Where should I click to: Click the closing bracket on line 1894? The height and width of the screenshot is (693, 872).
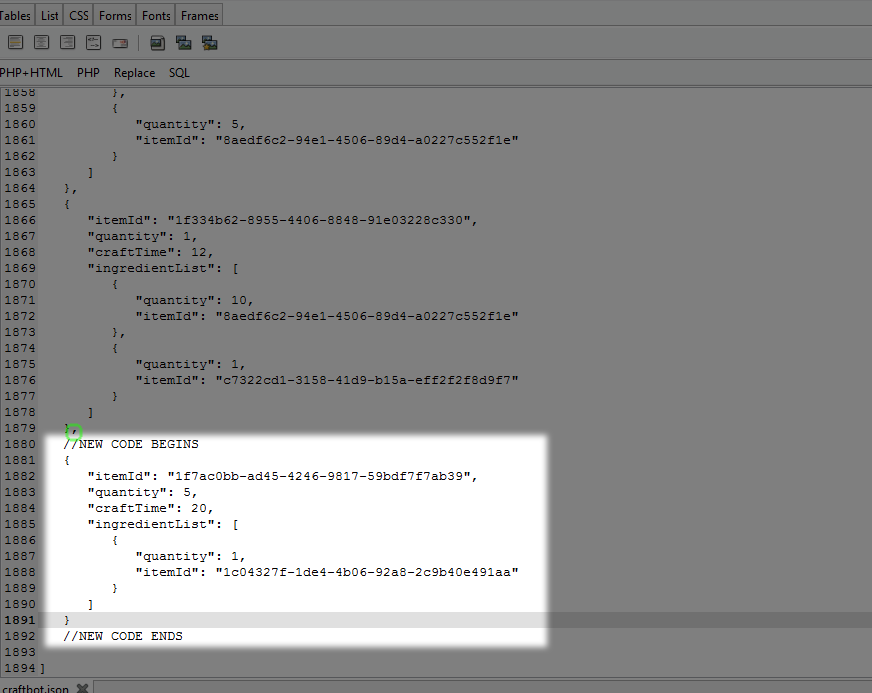pyautogui.click(x=42, y=667)
